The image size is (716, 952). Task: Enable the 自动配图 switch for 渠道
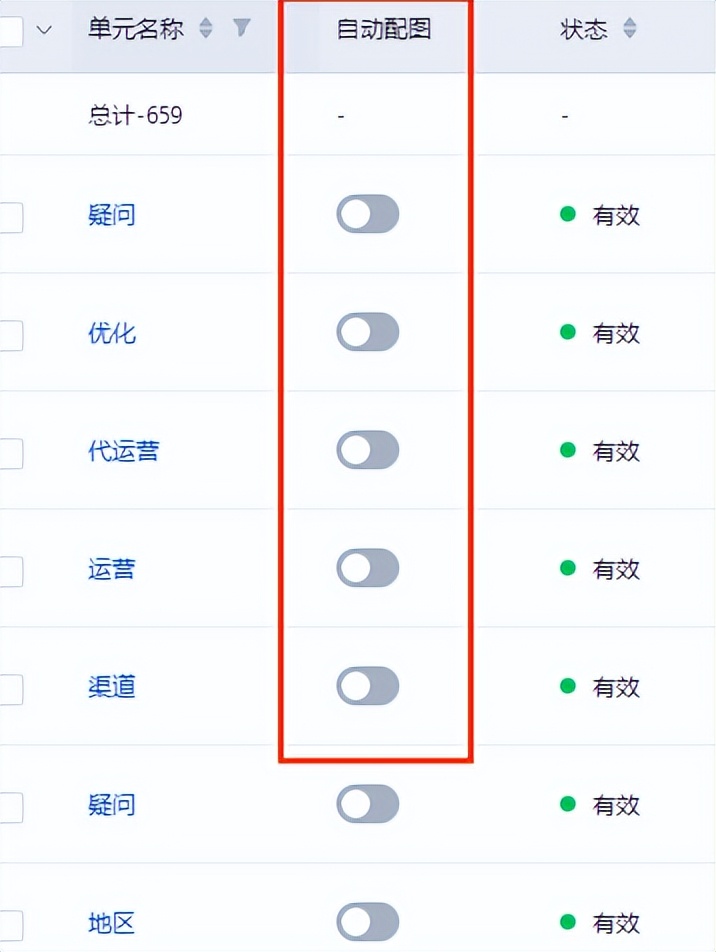point(368,687)
